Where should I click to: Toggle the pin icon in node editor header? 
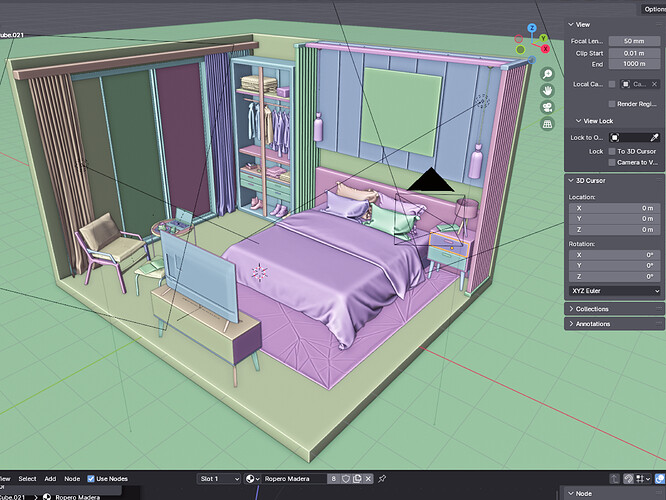pos(382,479)
